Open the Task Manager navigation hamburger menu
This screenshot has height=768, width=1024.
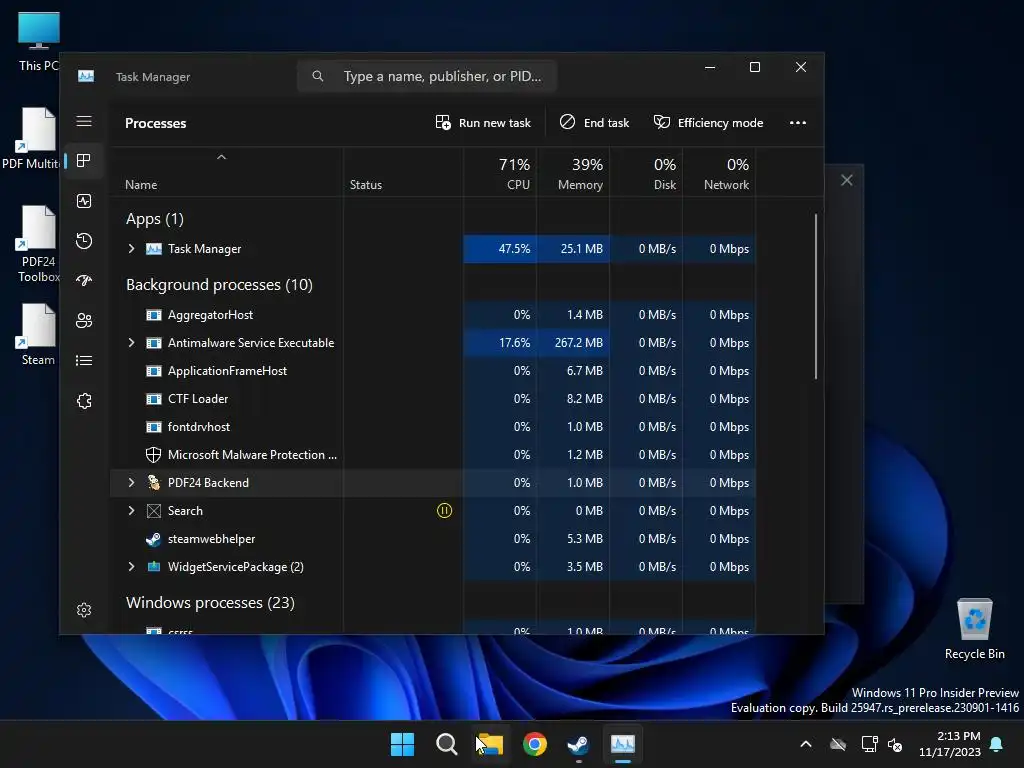(84, 121)
